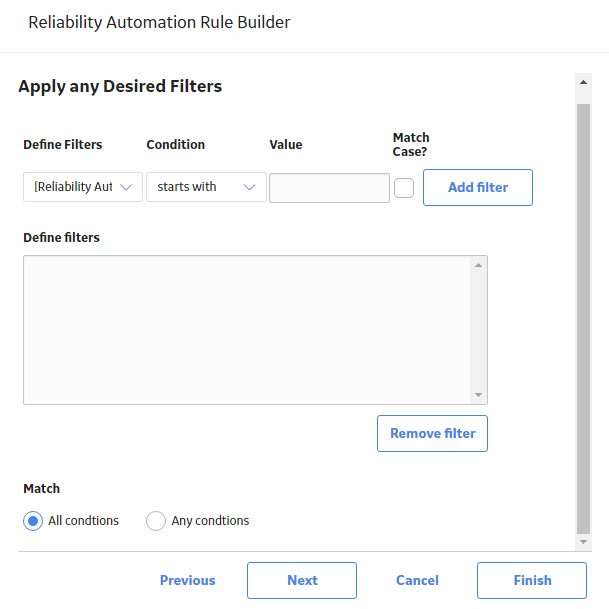Viewport: 609px width, 609px height.
Task: Click the Add filter button
Action: [478, 187]
